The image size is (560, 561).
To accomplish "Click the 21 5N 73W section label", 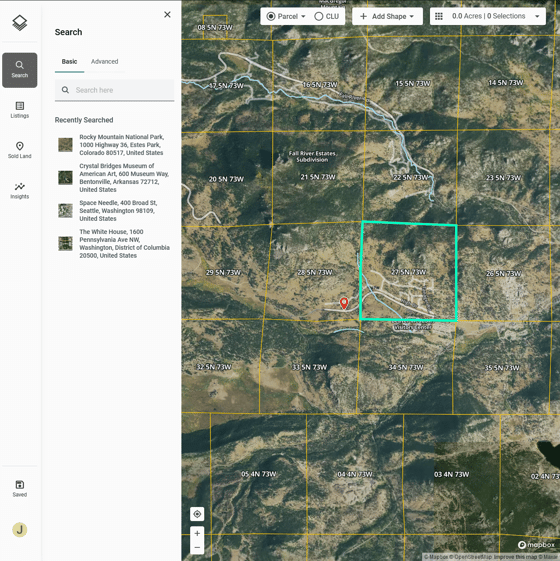I will point(318,177).
